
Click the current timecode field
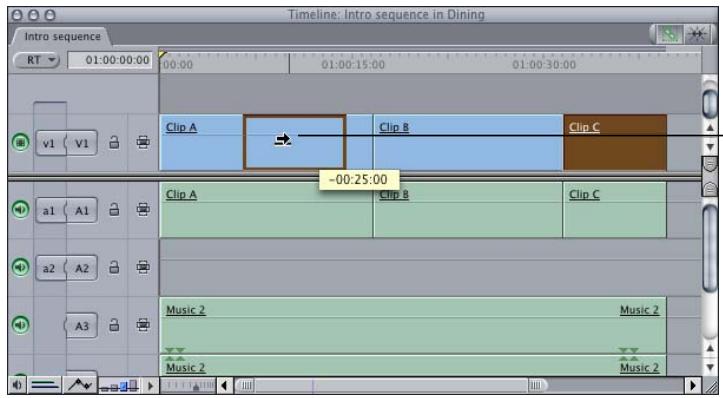click(110, 60)
